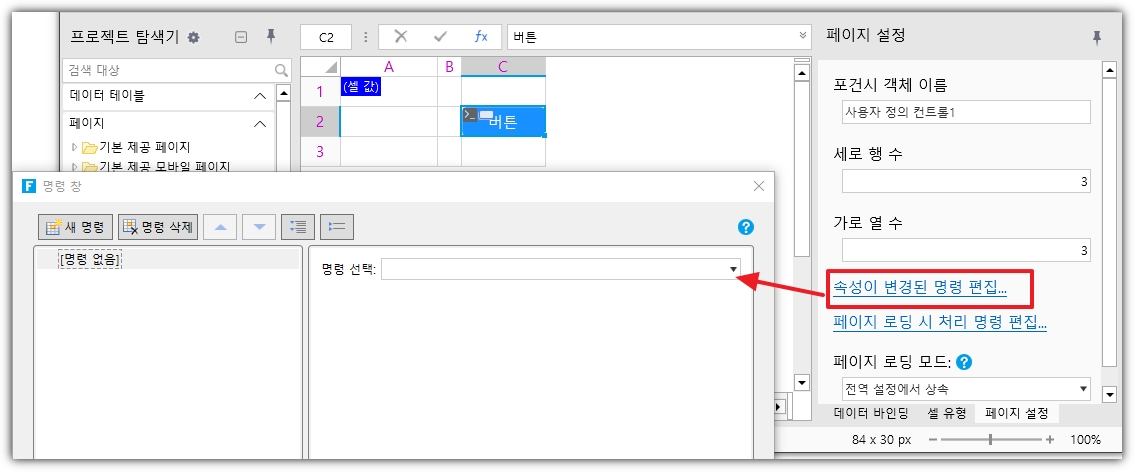The image size is (1135, 472).
Task: Click the fx insert function icon
Action: (481, 37)
